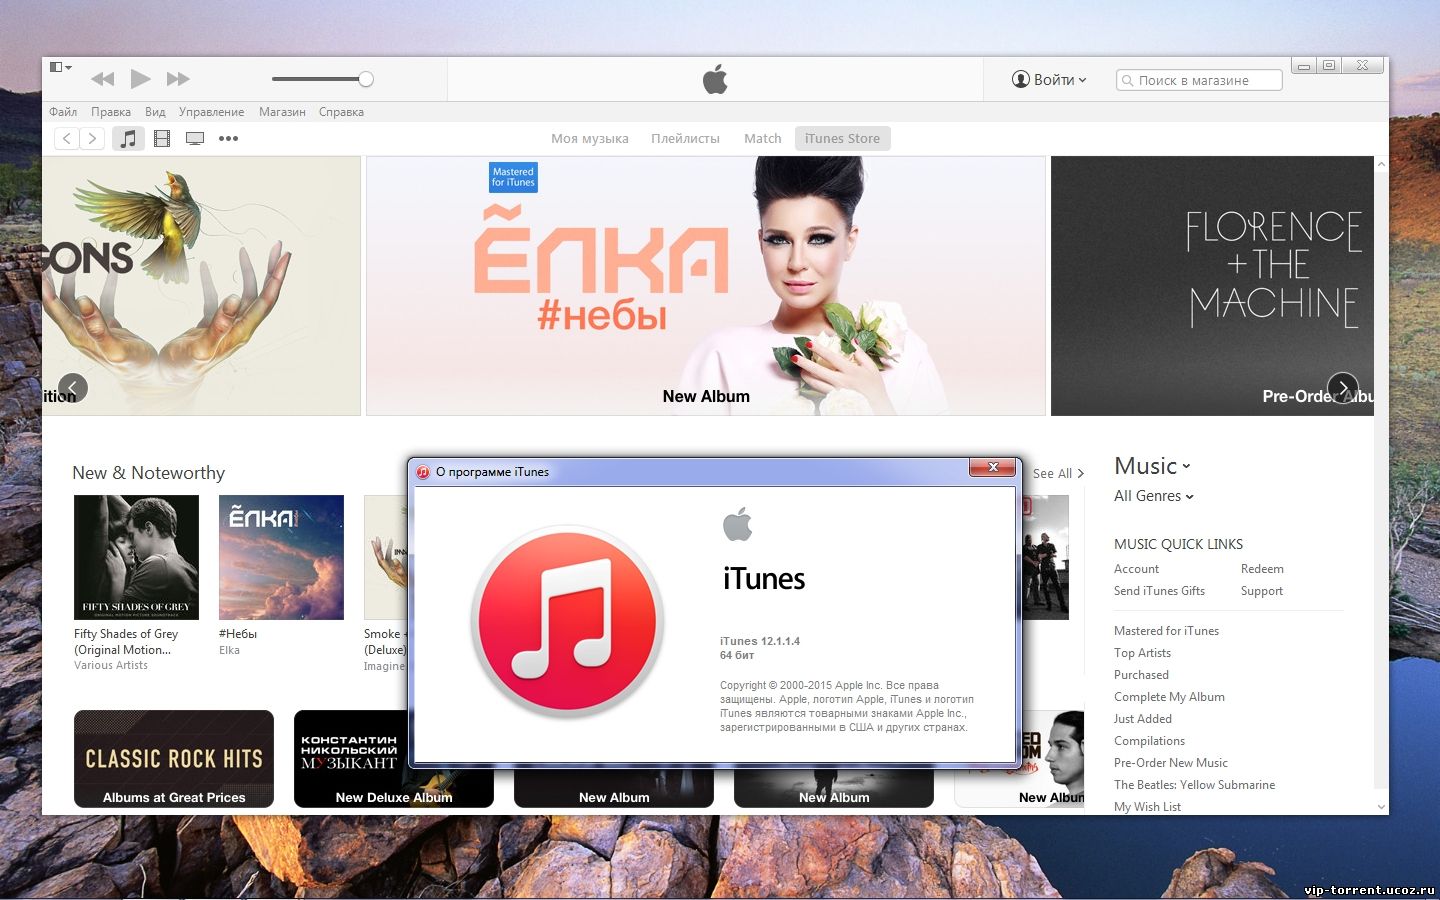
Task: Go forward with the right navigation arrow
Action: coord(92,139)
